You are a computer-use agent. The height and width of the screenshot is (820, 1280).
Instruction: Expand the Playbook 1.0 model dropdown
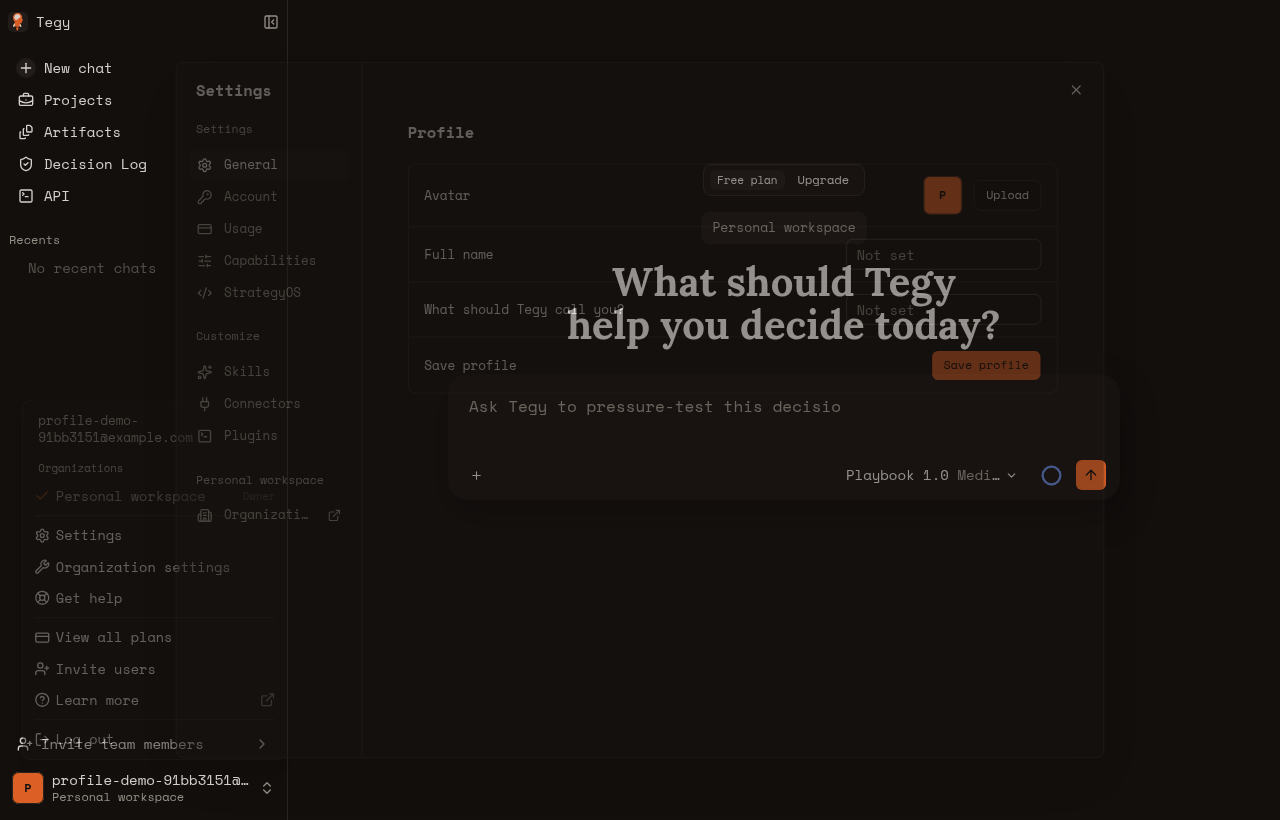931,475
